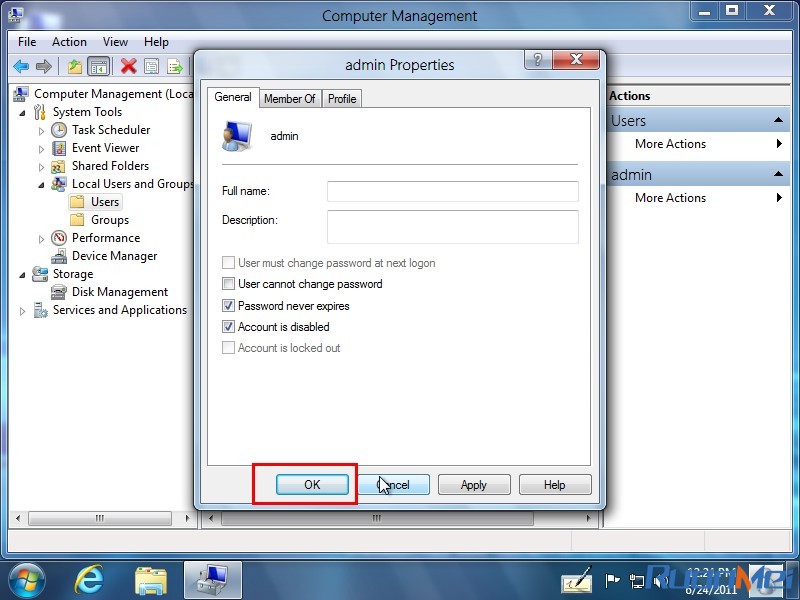Viewport: 800px width, 600px height.
Task: Uncheck Account is disabled checkbox
Action: [x=229, y=327]
